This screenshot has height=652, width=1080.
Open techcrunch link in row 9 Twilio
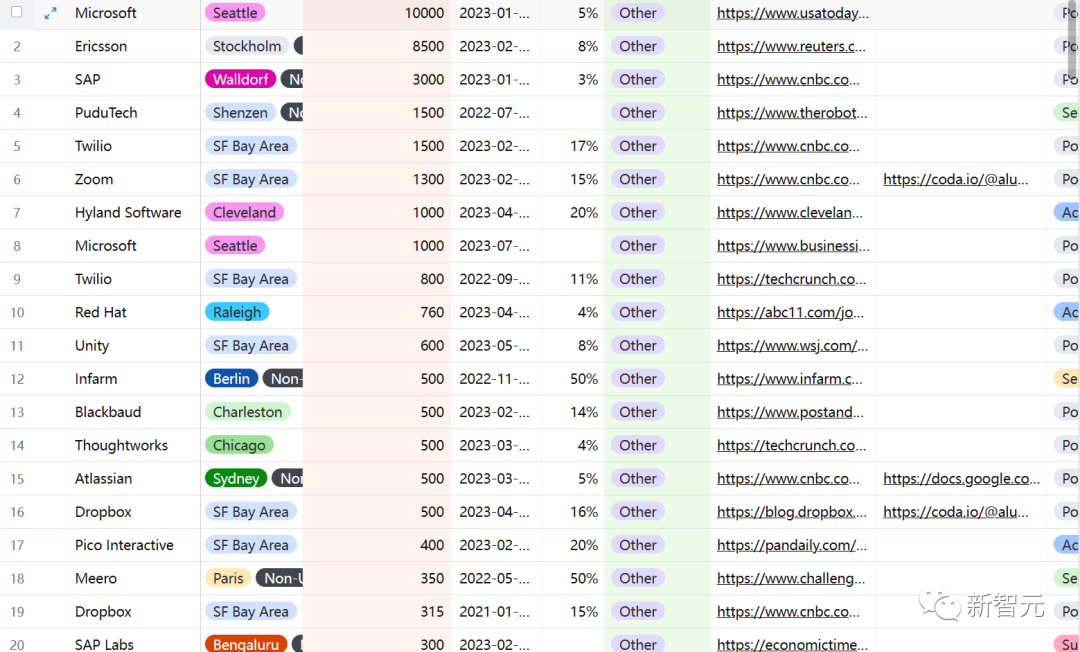click(791, 280)
